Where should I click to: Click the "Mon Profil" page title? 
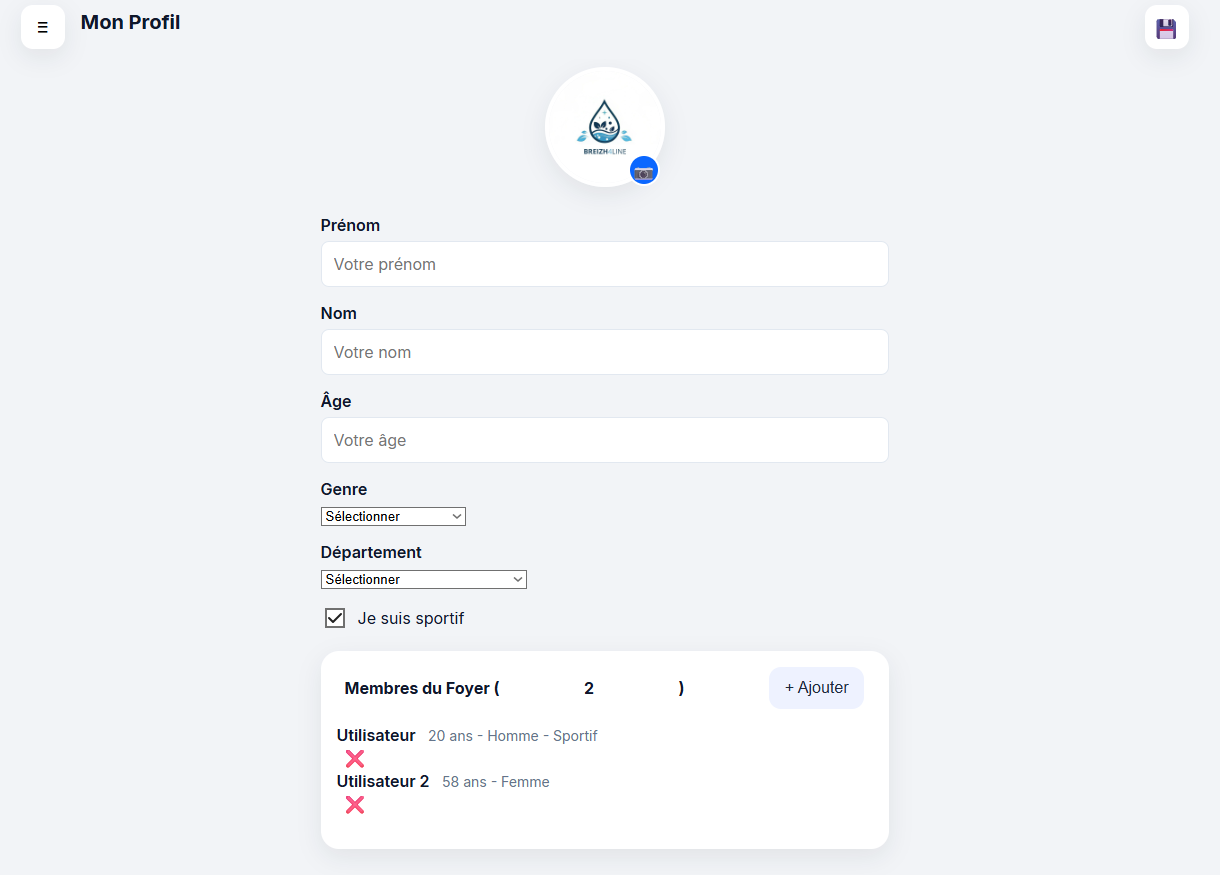[130, 23]
